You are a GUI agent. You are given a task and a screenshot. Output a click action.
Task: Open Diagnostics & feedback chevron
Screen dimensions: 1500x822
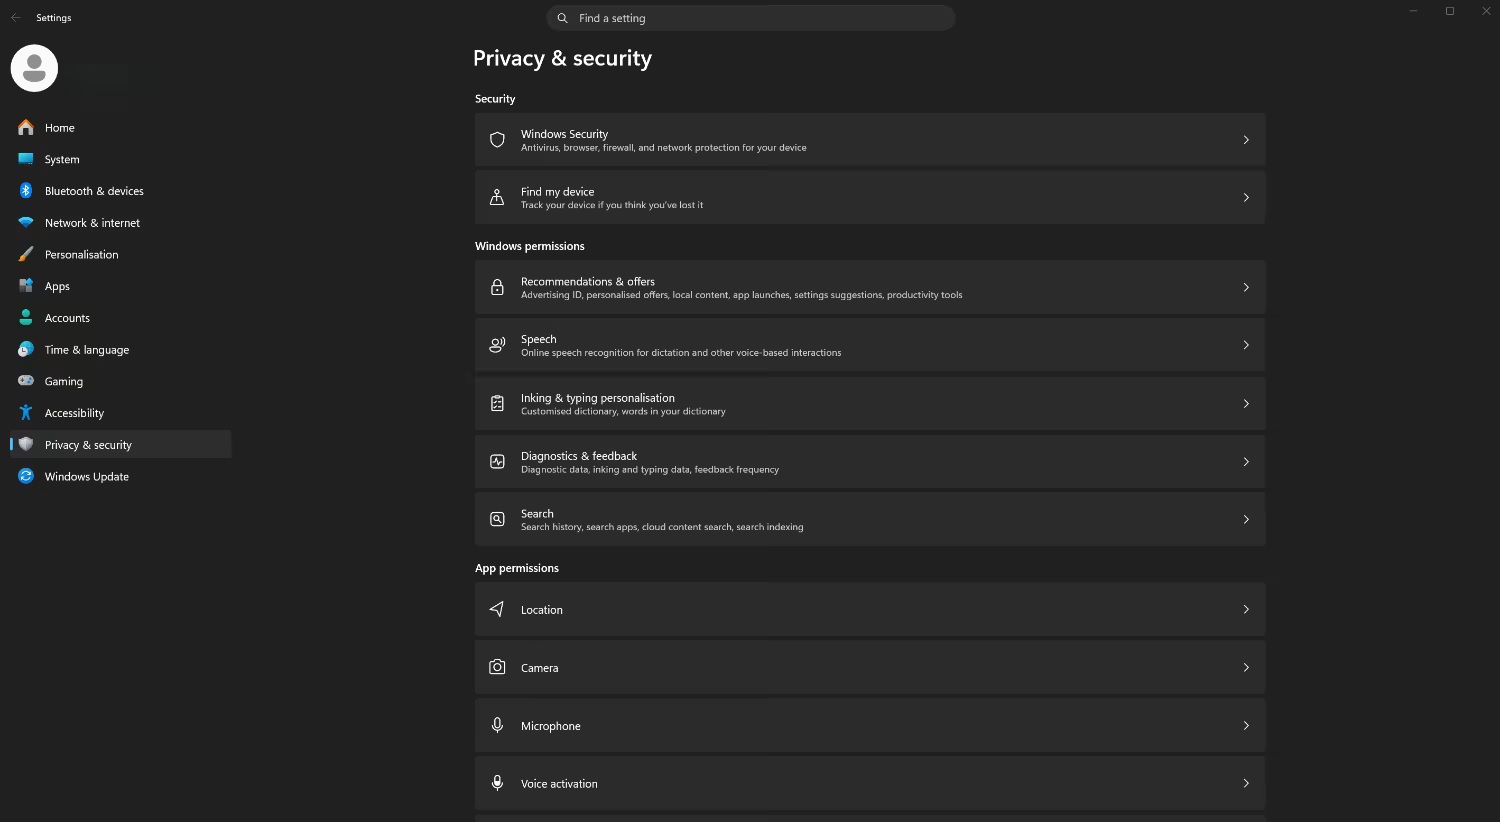1246,462
